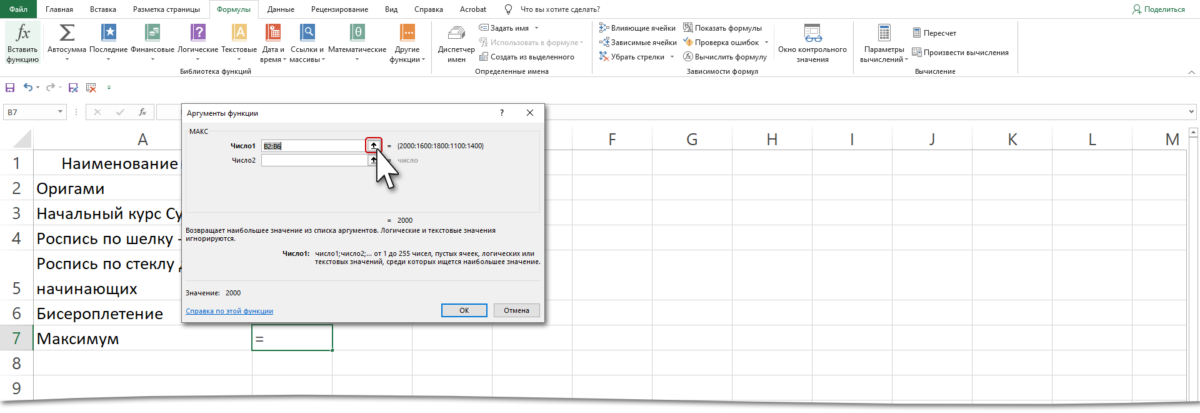This screenshot has width=1200, height=413.
Task: Click the save icon in quick access toolbar
Action: [11, 88]
